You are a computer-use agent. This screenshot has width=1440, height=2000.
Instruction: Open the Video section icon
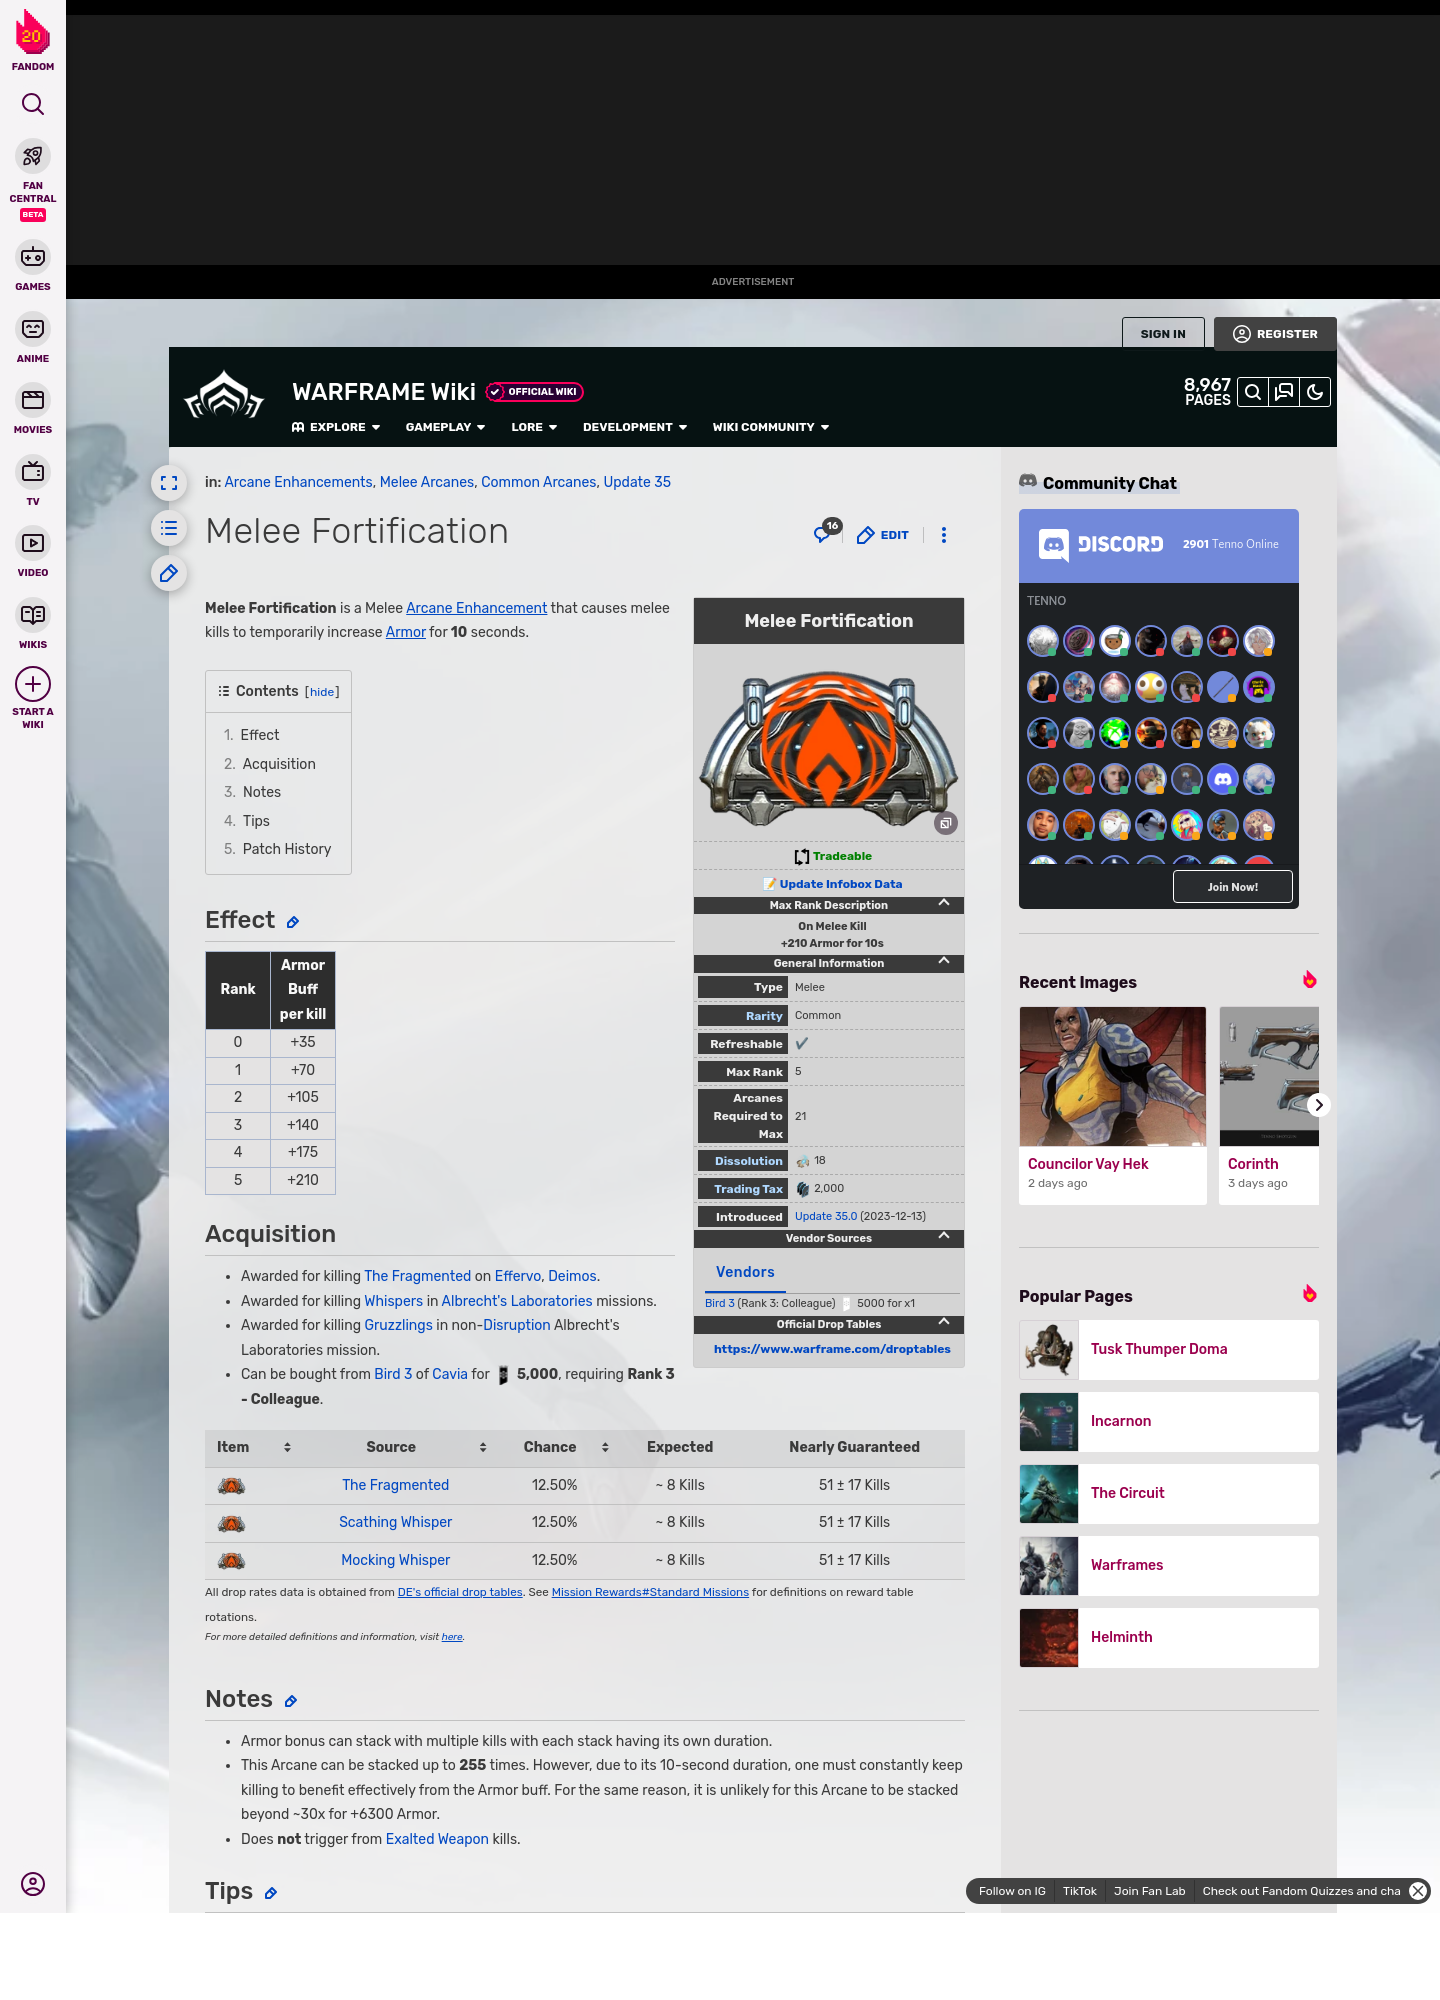(x=33, y=543)
